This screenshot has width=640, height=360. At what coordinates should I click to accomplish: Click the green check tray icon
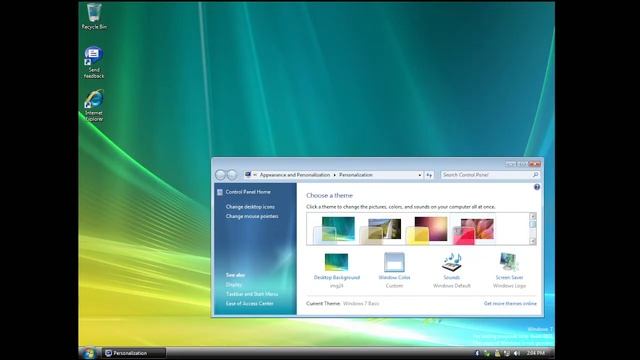pyautogui.click(x=487, y=353)
